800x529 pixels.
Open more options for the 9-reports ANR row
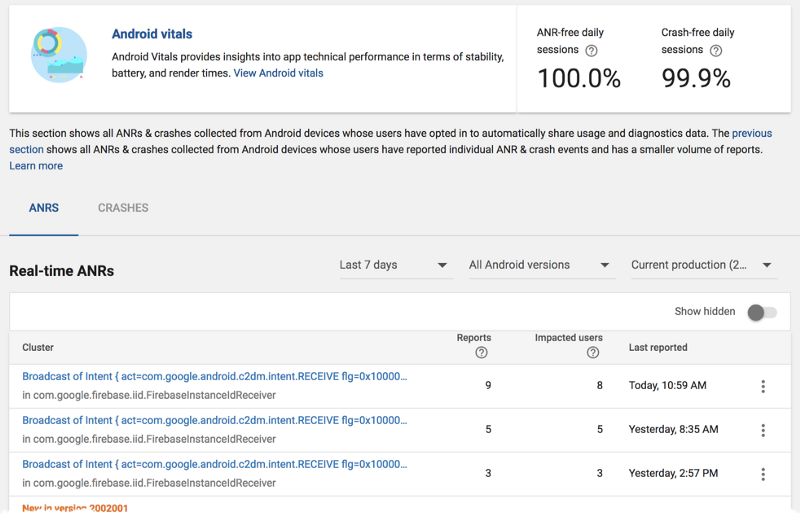coord(763,386)
